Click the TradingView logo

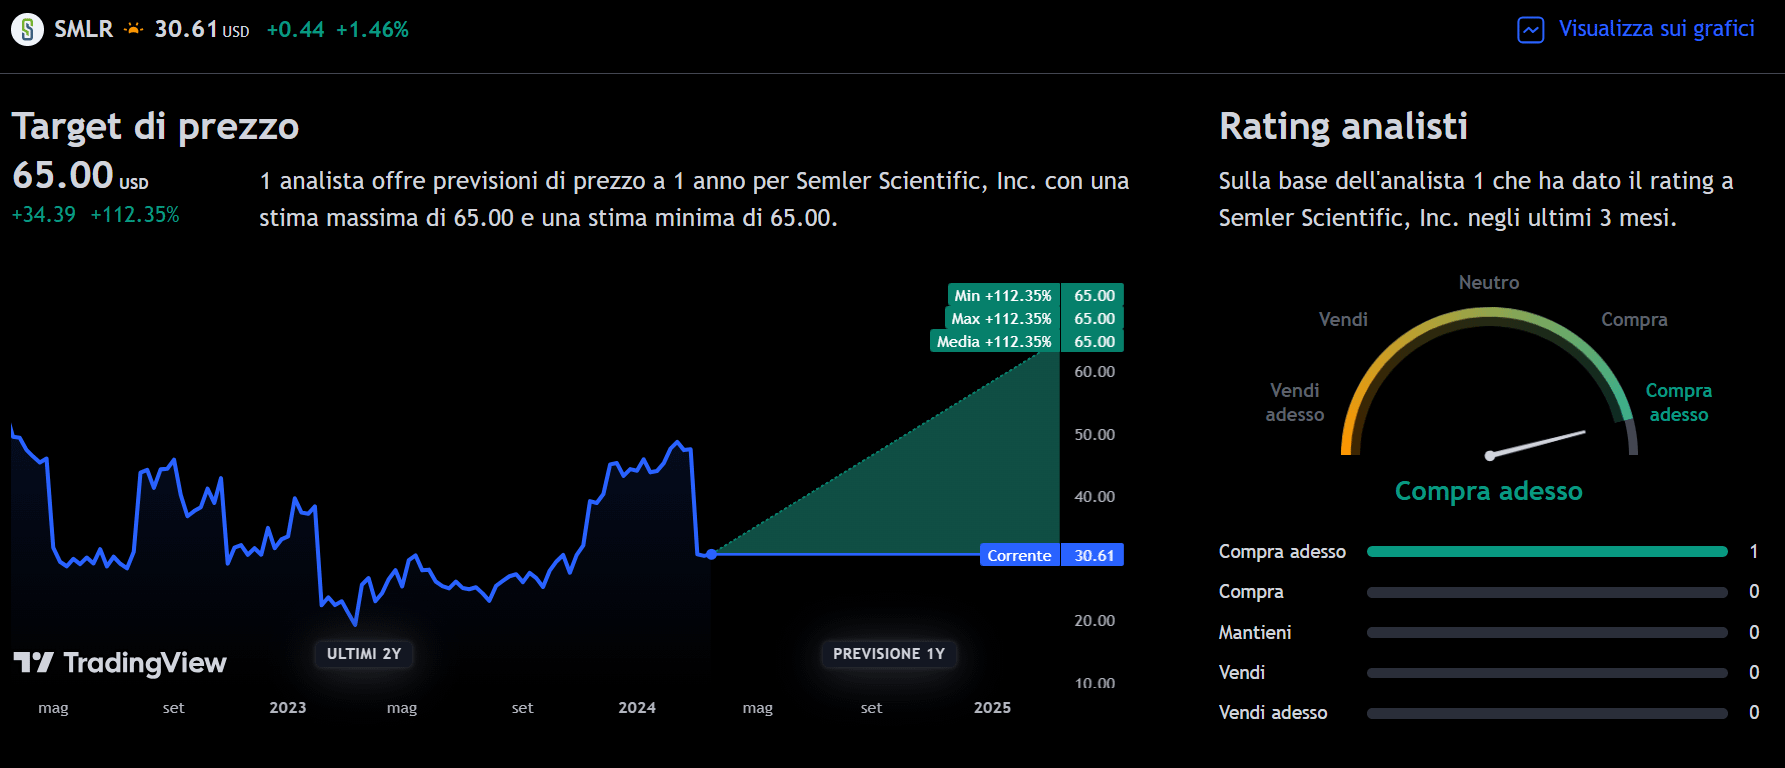point(120,663)
